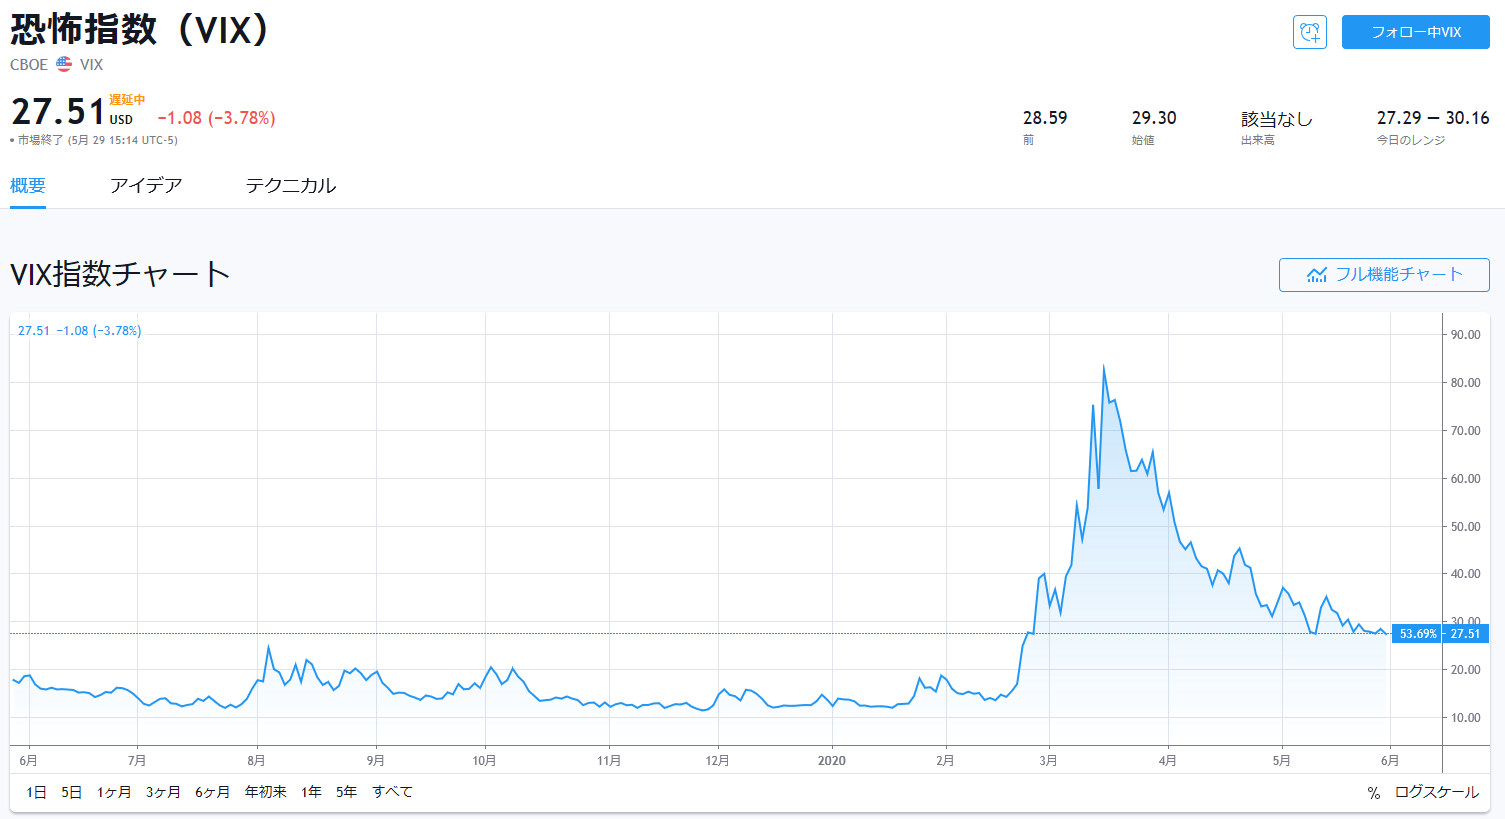1505x819 pixels.
Task: Set chart range to 3ヶ月
Action: pyautogui.click(x=163, y=792)
